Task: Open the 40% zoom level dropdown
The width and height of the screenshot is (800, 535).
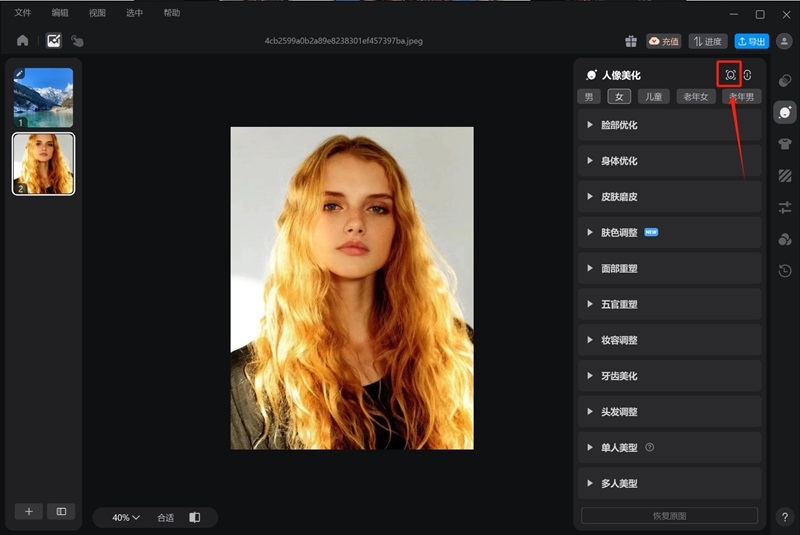Action: pos(126,517)
